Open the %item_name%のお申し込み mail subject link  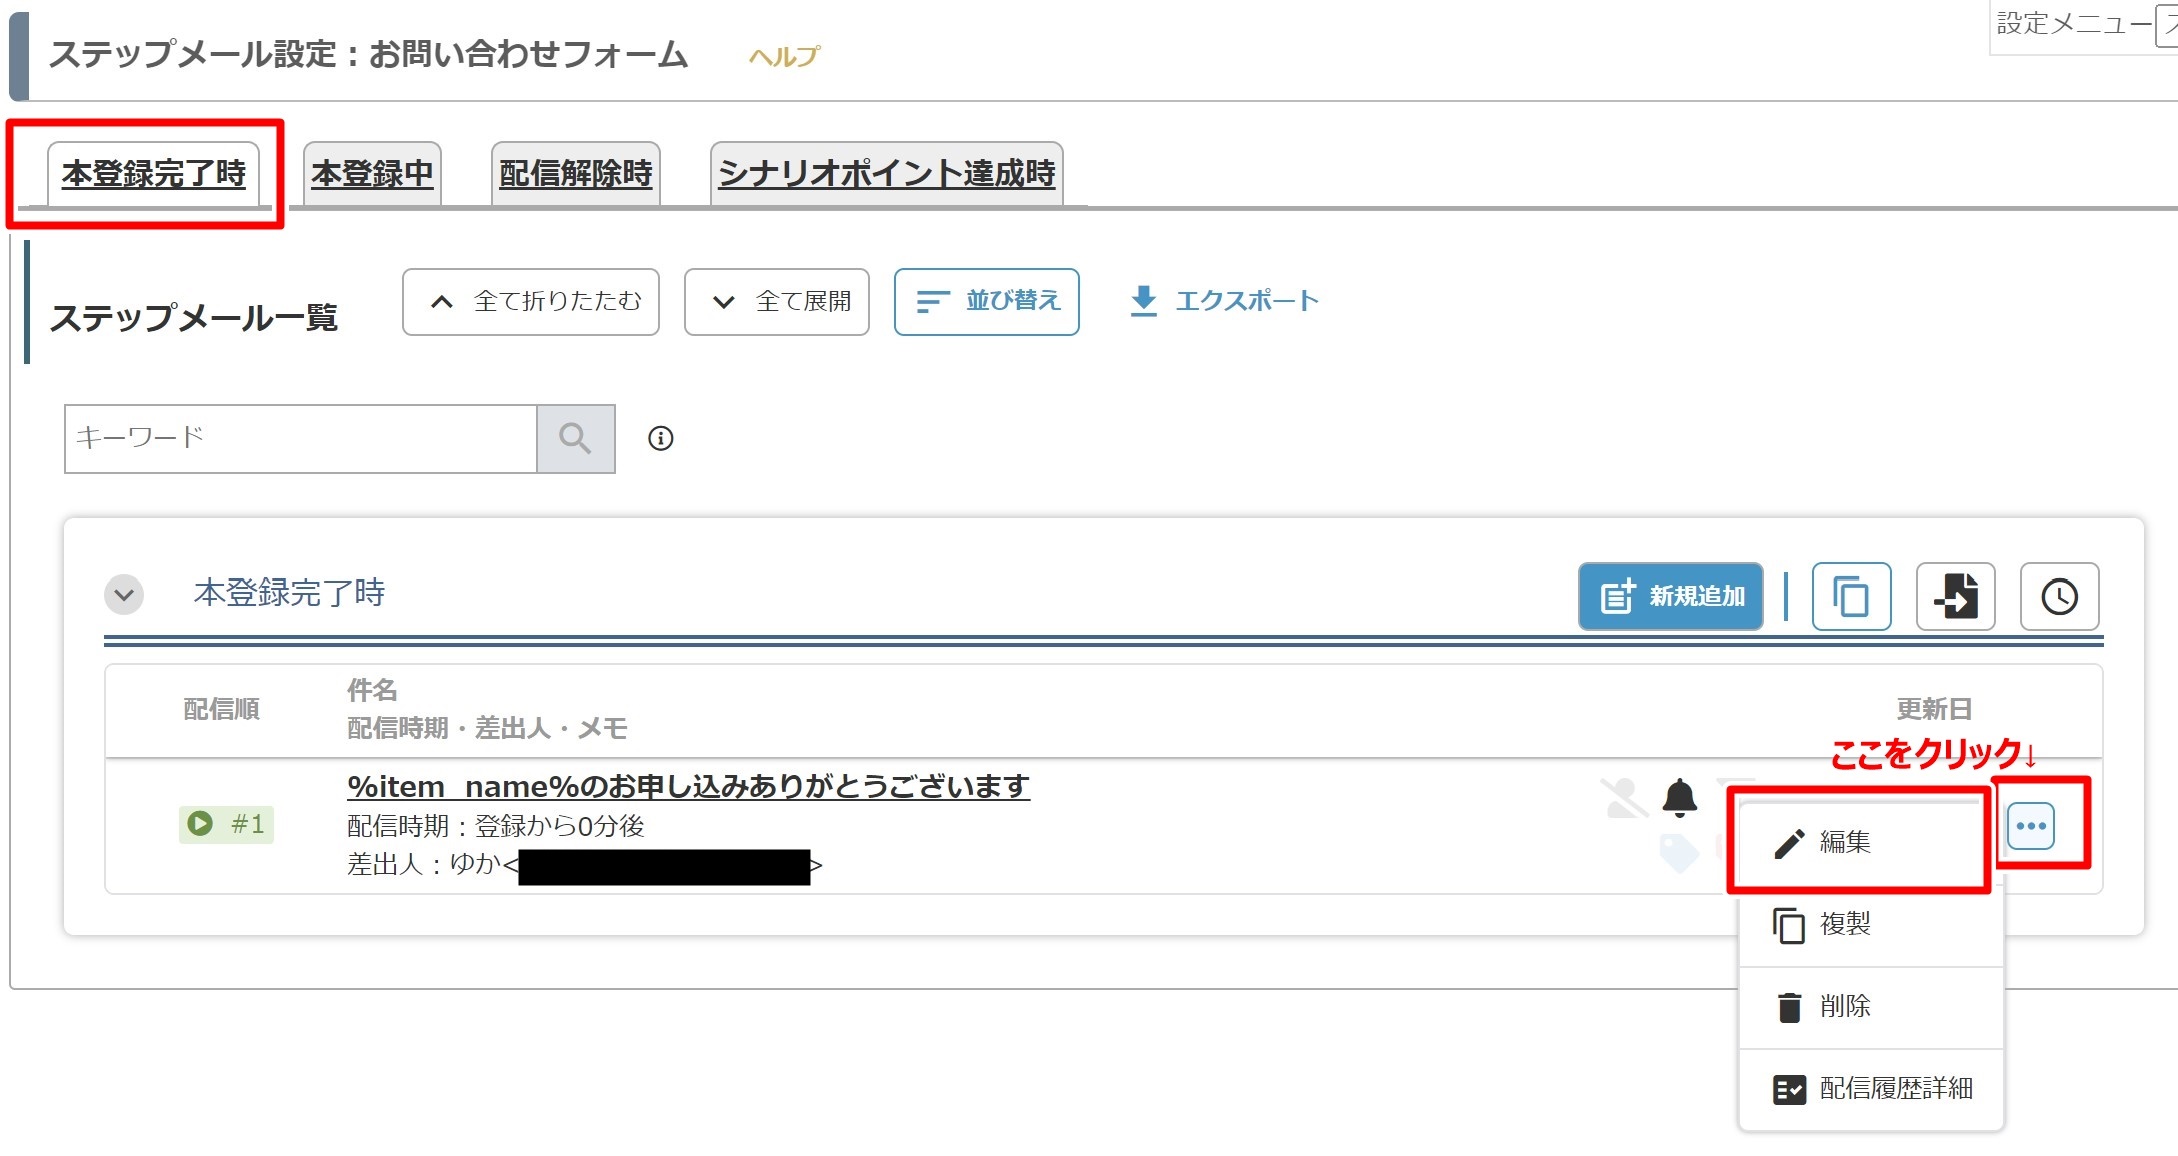[688, 786]
